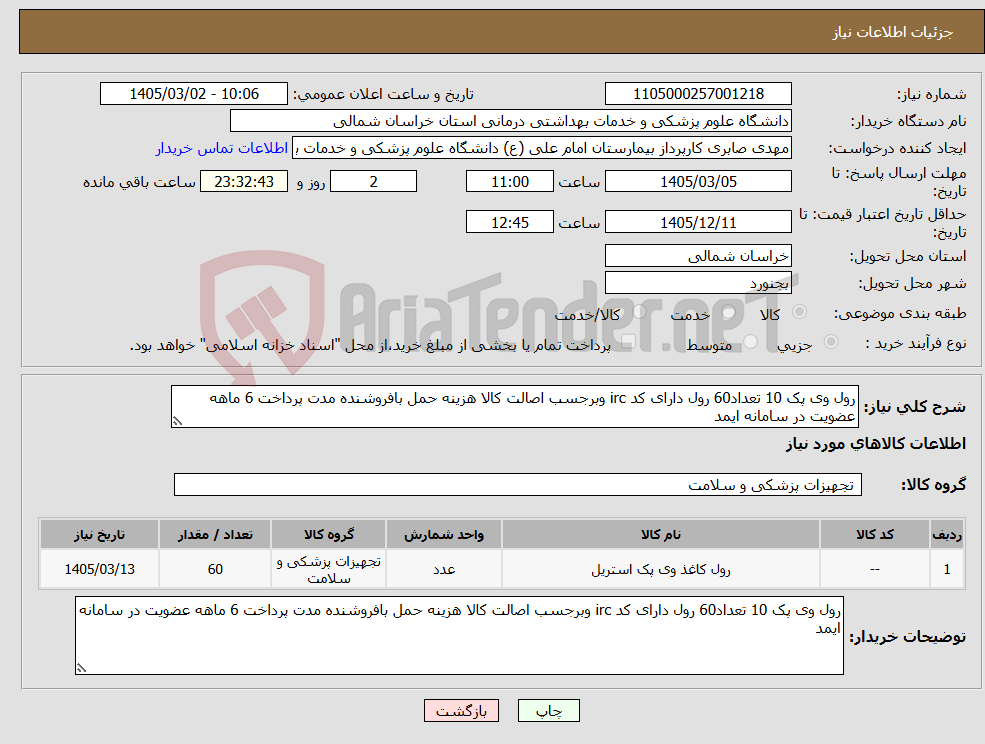The width and height of the screenshot is (985, 744).
Task: Select the خدمت radio button
Action: pos(729,312)
